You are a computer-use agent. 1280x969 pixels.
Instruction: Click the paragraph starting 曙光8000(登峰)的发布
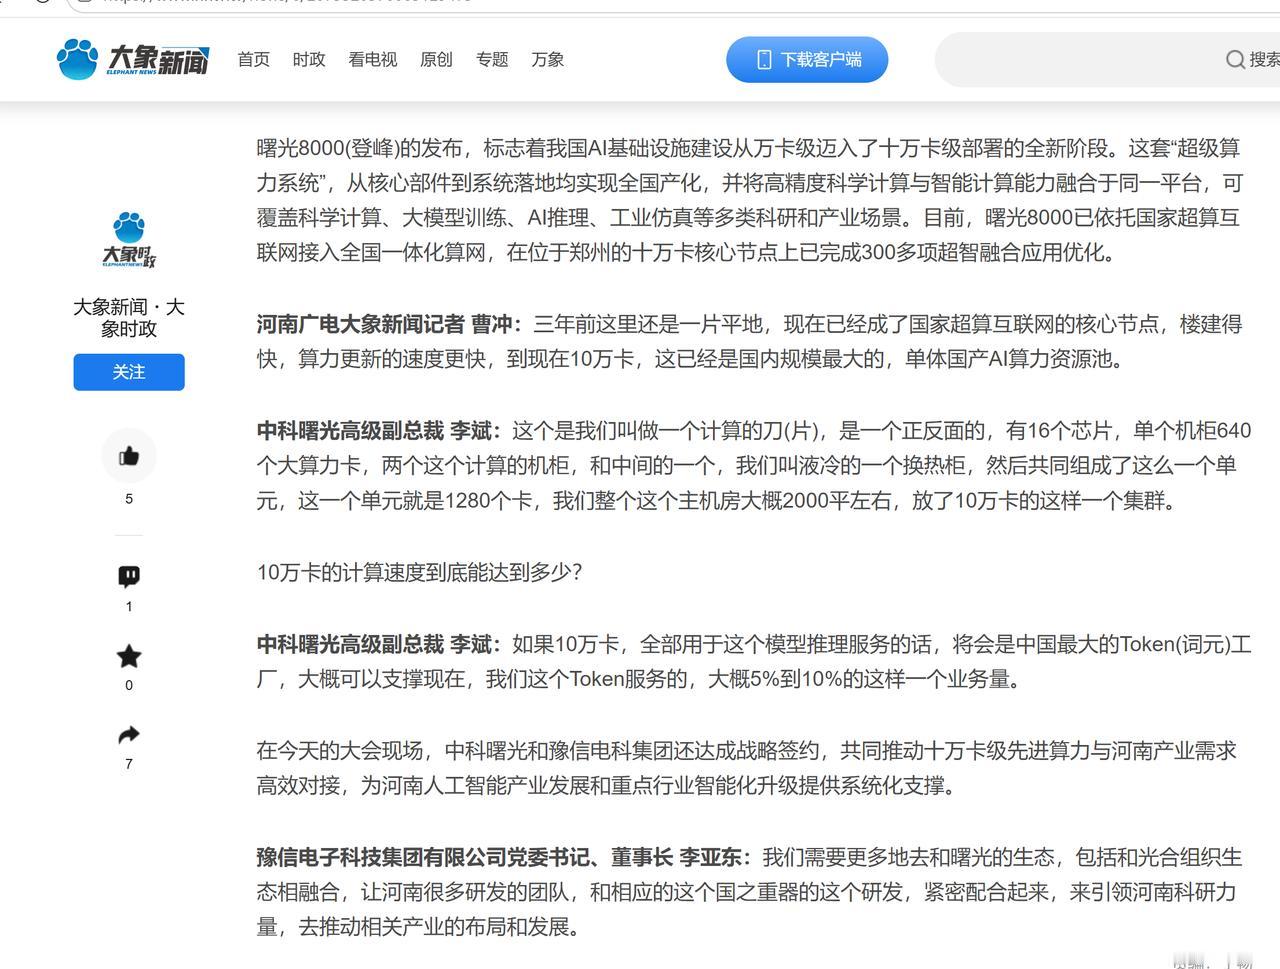pyautogui.click(x=749, y=200)
